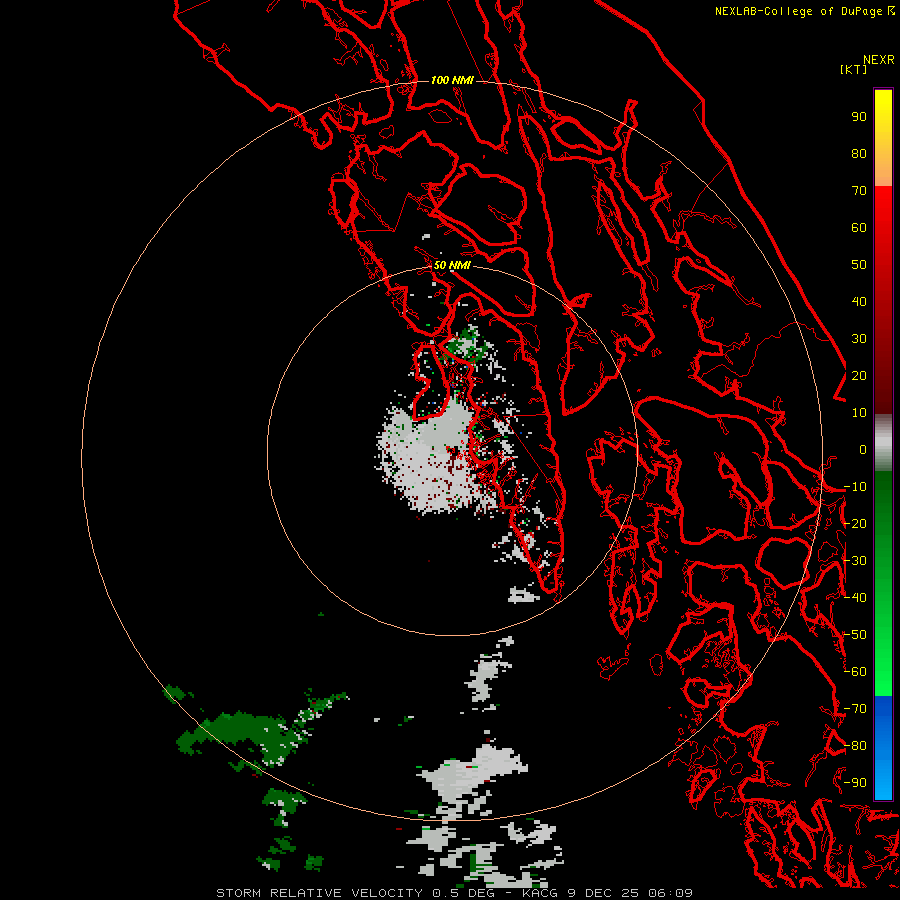
Task: Click the 50 value on the velocity scale
Action: 859,265
